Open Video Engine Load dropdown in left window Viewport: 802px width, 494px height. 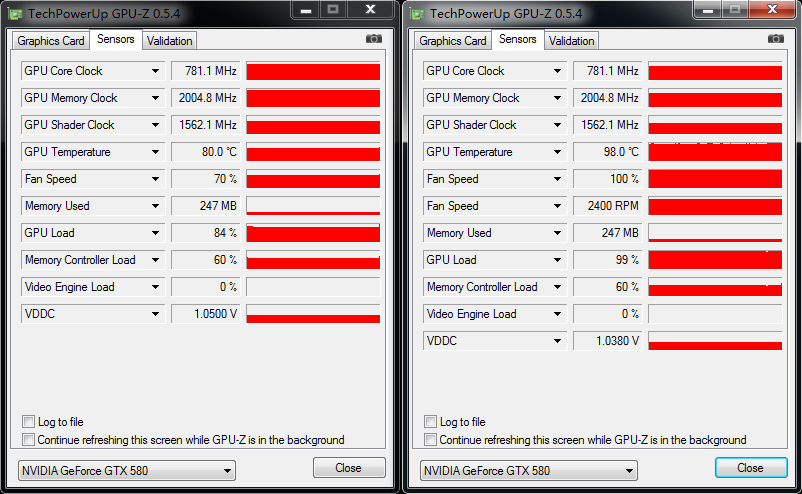155,287
